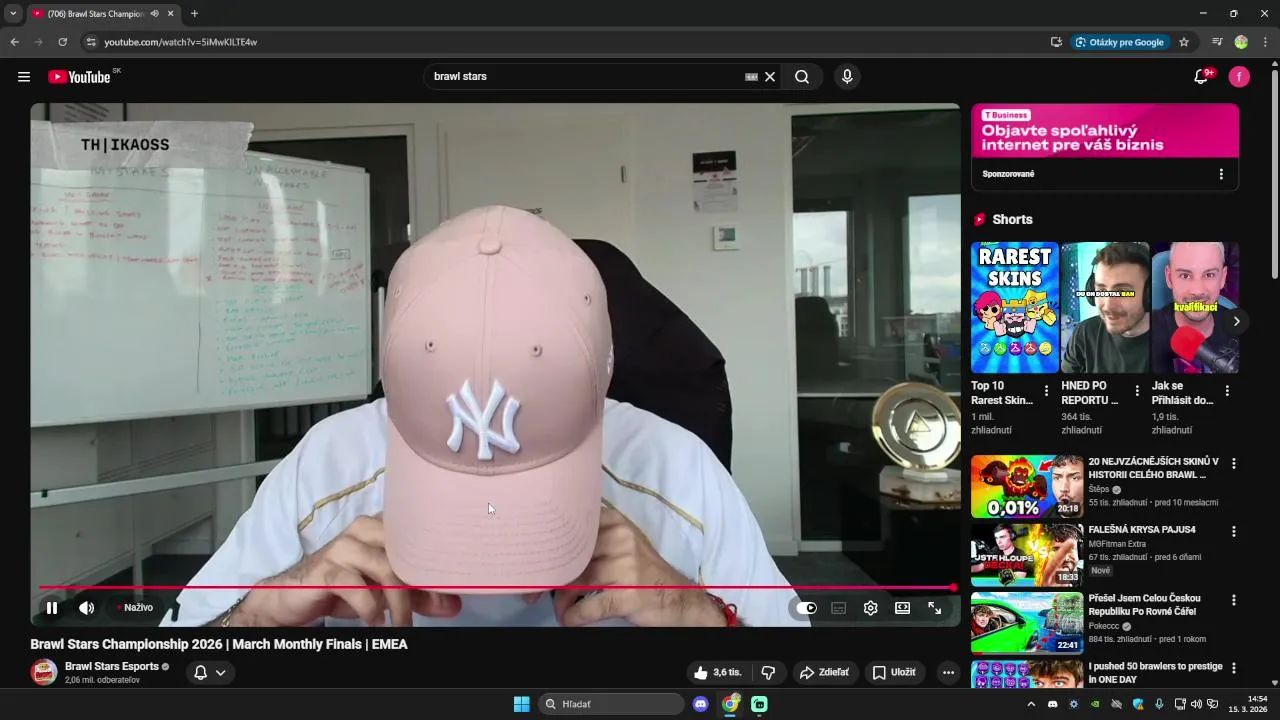Open the YouTube guide hamburger menu

[x=24, y=77]
